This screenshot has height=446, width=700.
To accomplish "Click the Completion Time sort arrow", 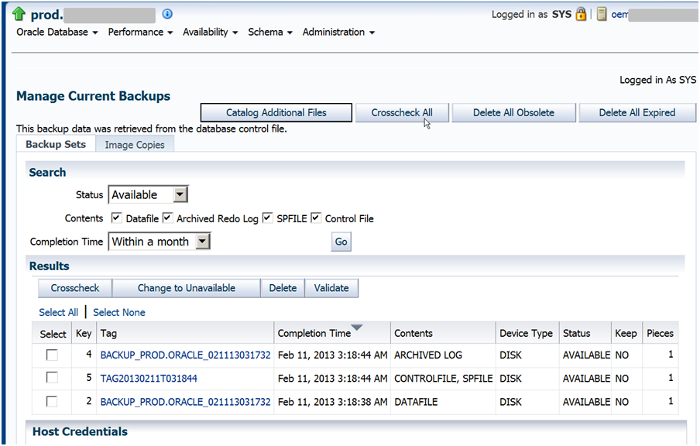I will coord(357,328).
